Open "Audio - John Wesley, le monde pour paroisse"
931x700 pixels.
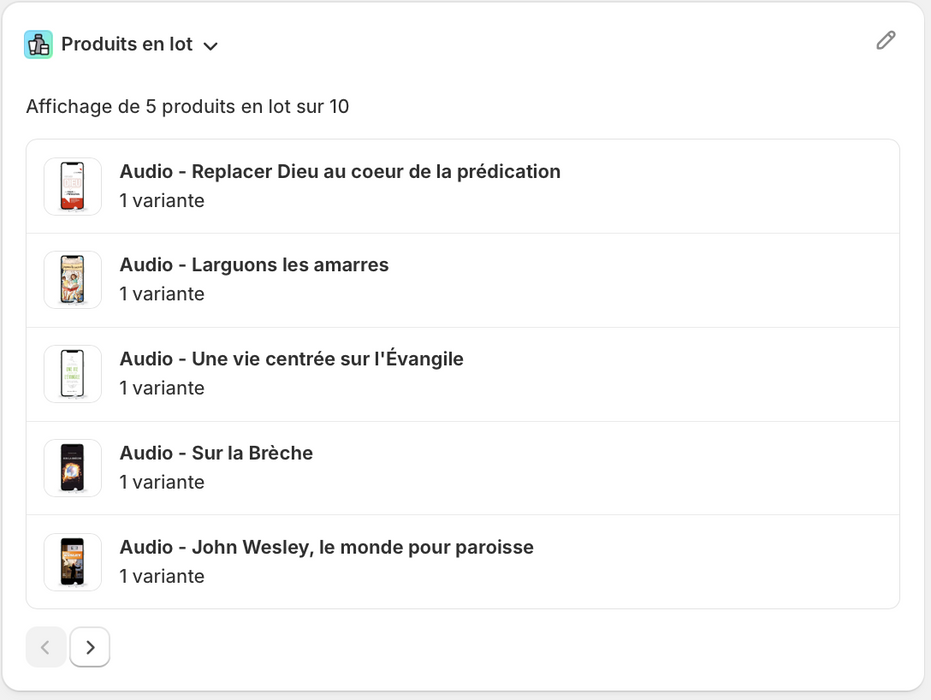tap(326, 547)
